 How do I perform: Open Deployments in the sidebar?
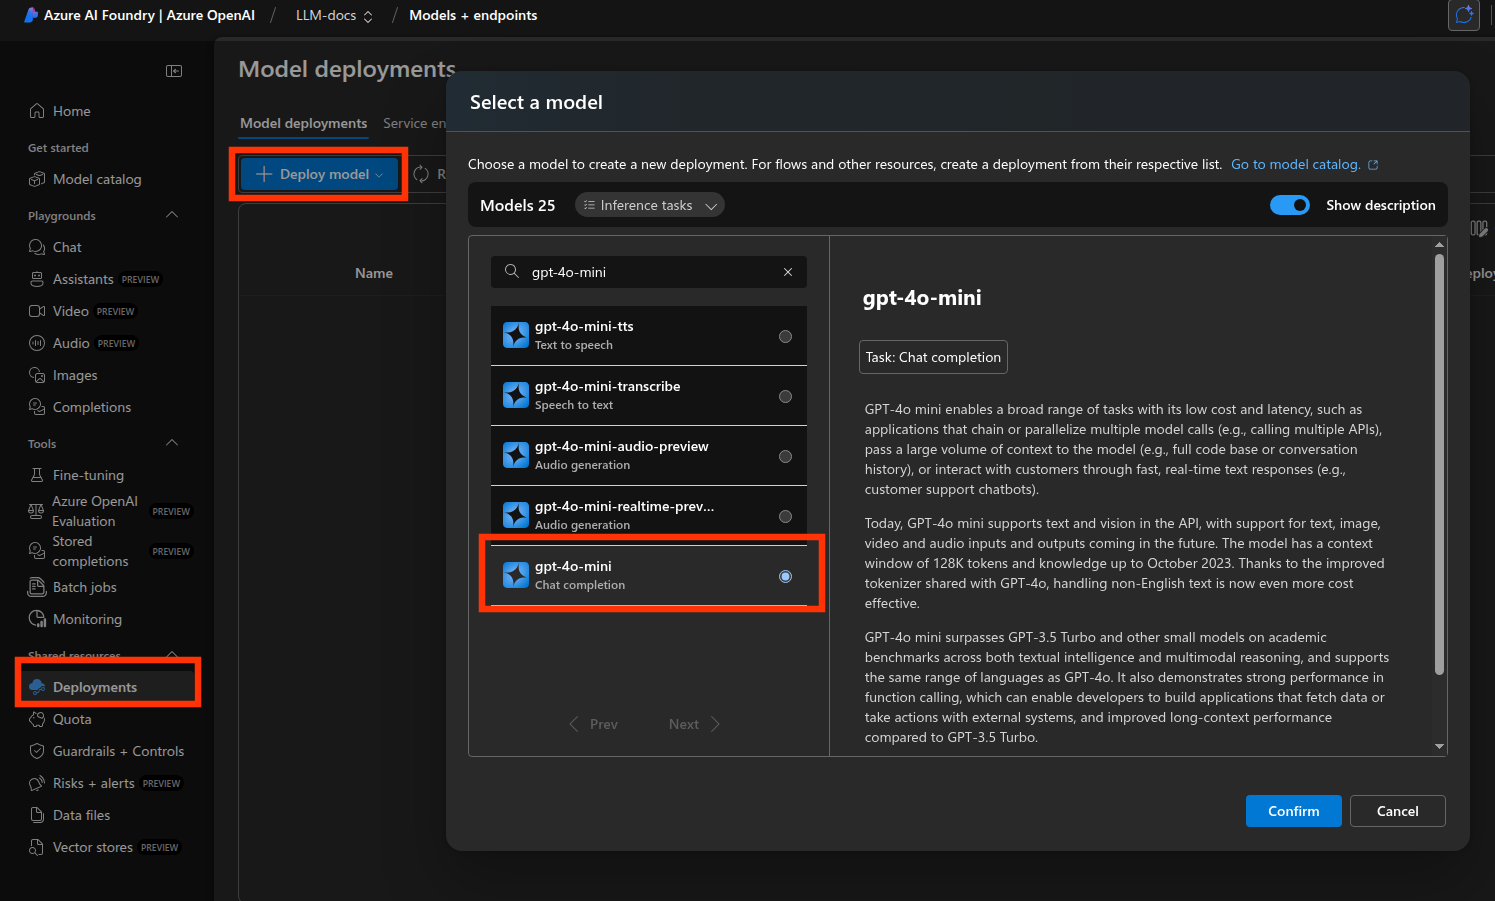95,687
